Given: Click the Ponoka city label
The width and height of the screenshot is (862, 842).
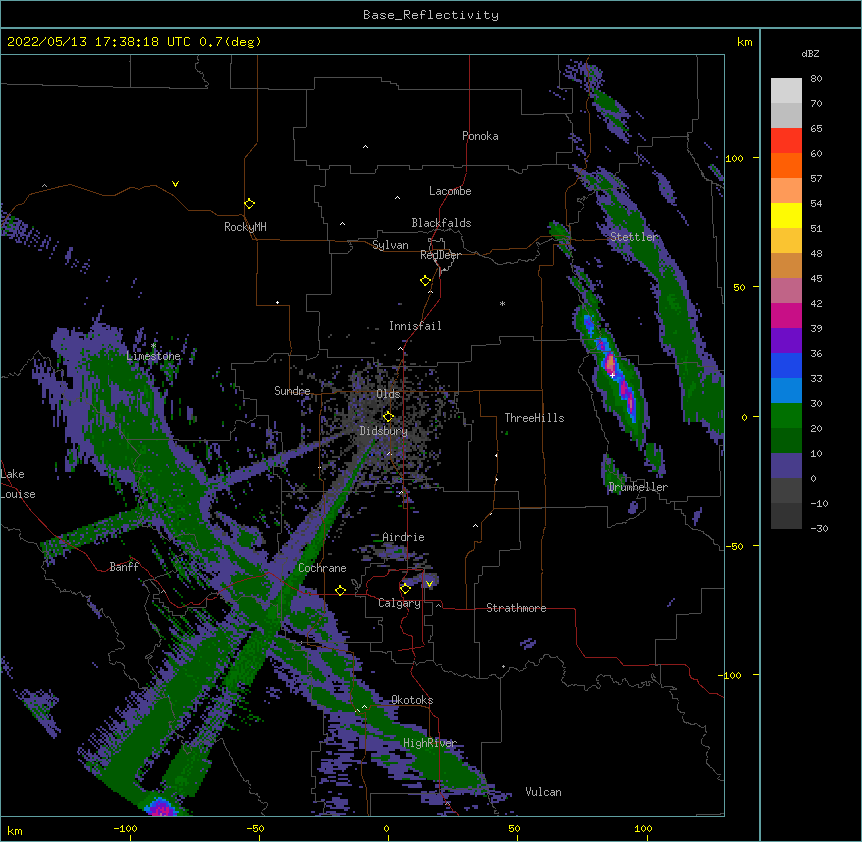Looking at the screenshot, I should click(x=480, y=136).
